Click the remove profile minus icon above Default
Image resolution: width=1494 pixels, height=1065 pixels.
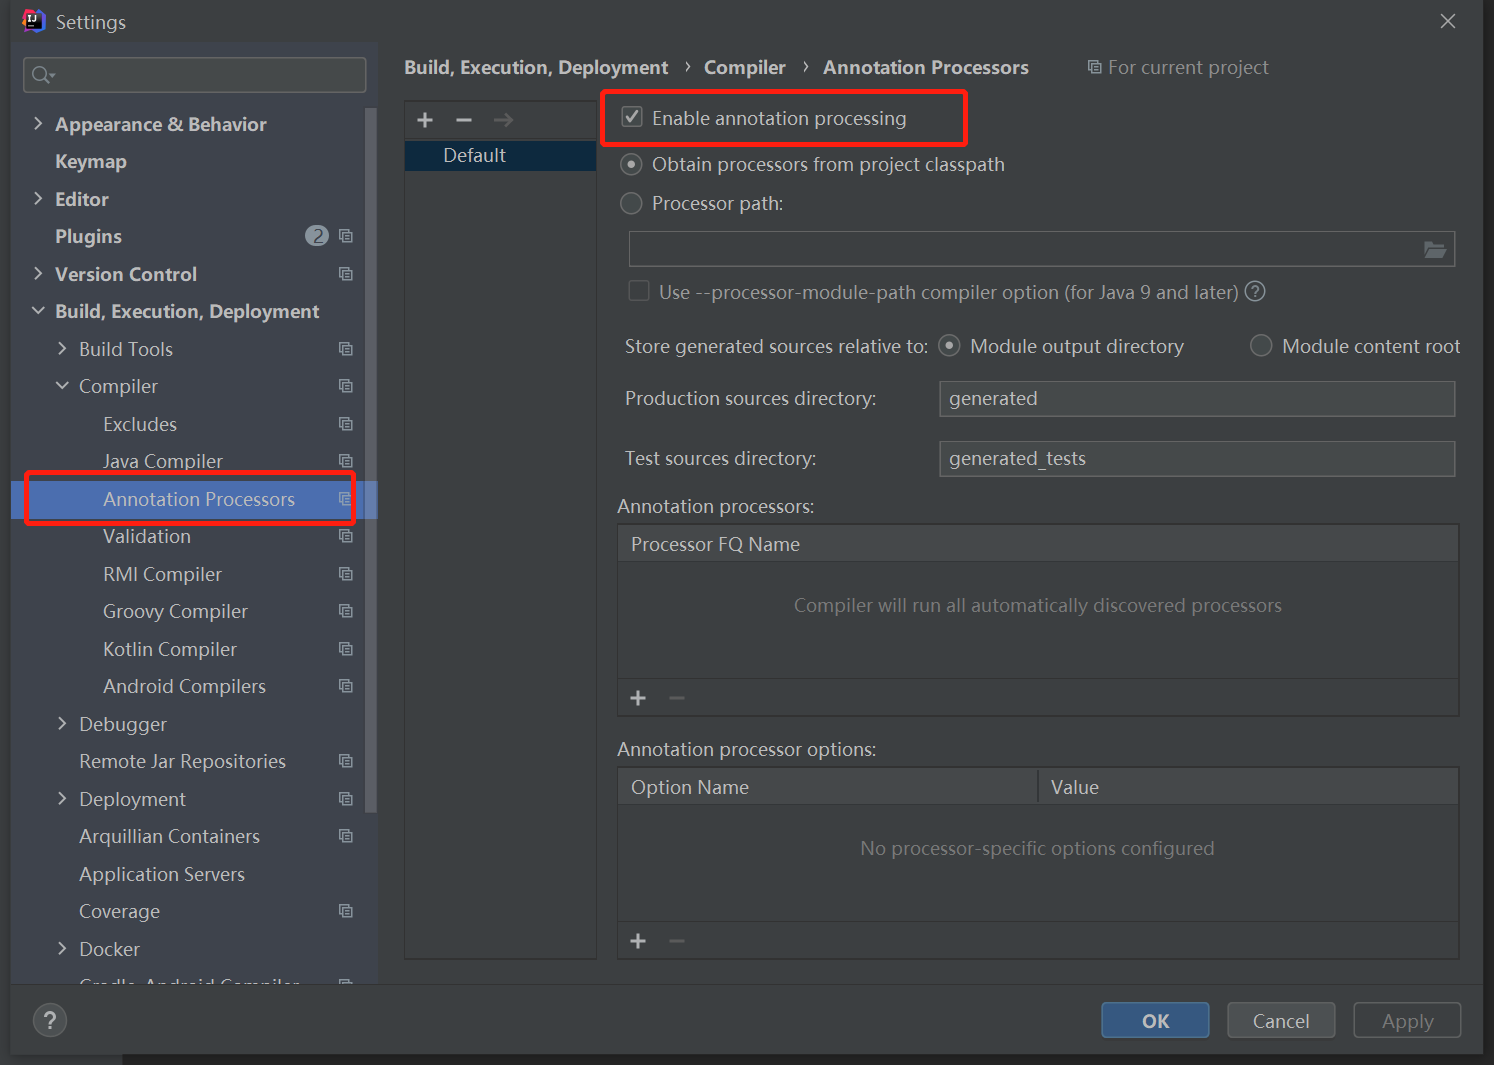464,120
